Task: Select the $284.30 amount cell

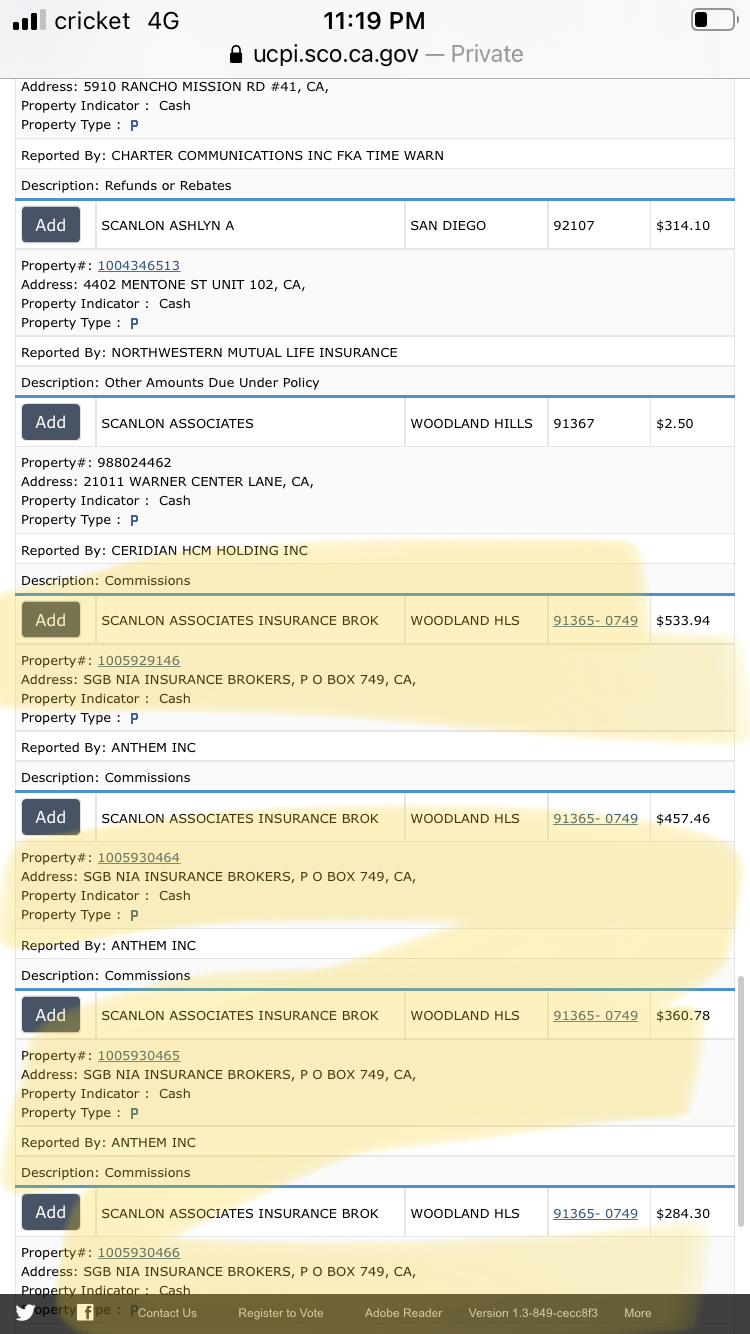Action: coord(692,1213)
